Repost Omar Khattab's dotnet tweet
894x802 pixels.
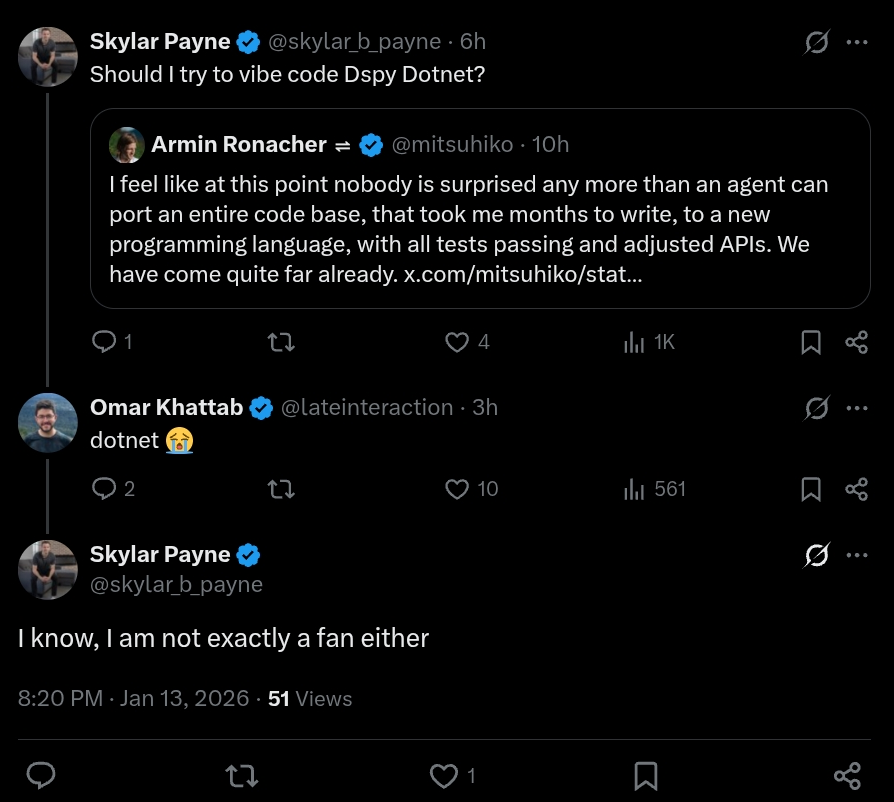tap(282, 489)
